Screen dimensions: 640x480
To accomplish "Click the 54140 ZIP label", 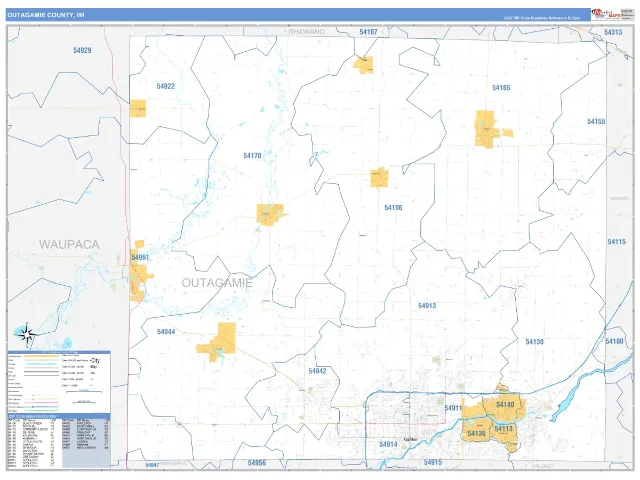I will click(505, 405).
